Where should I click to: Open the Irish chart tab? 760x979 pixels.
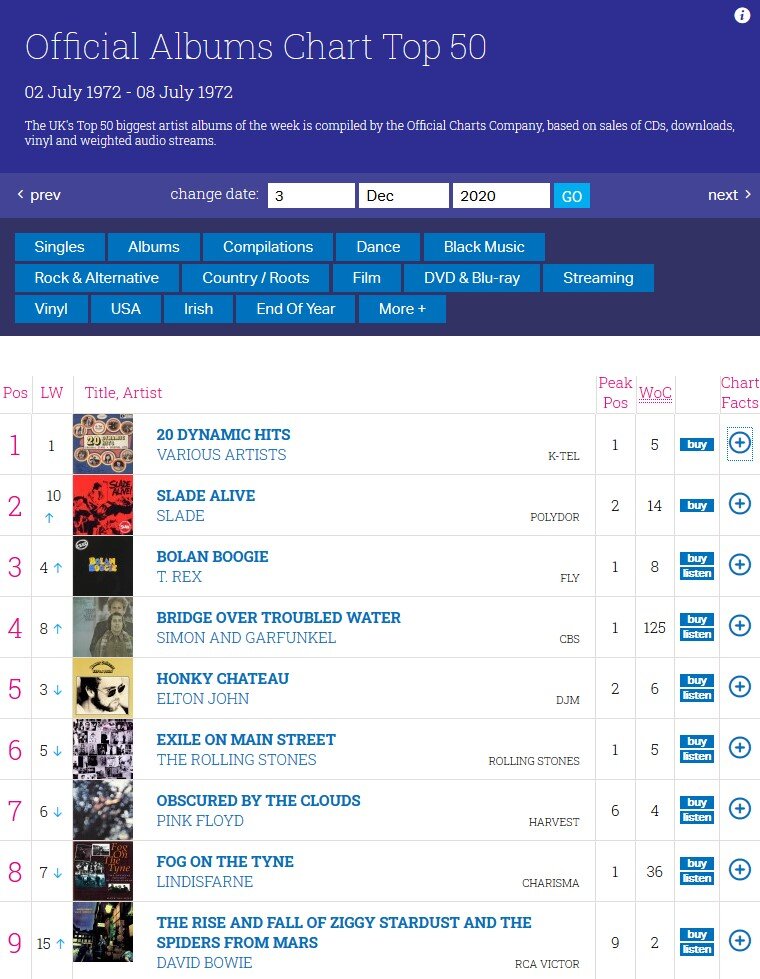coord(198,309)
